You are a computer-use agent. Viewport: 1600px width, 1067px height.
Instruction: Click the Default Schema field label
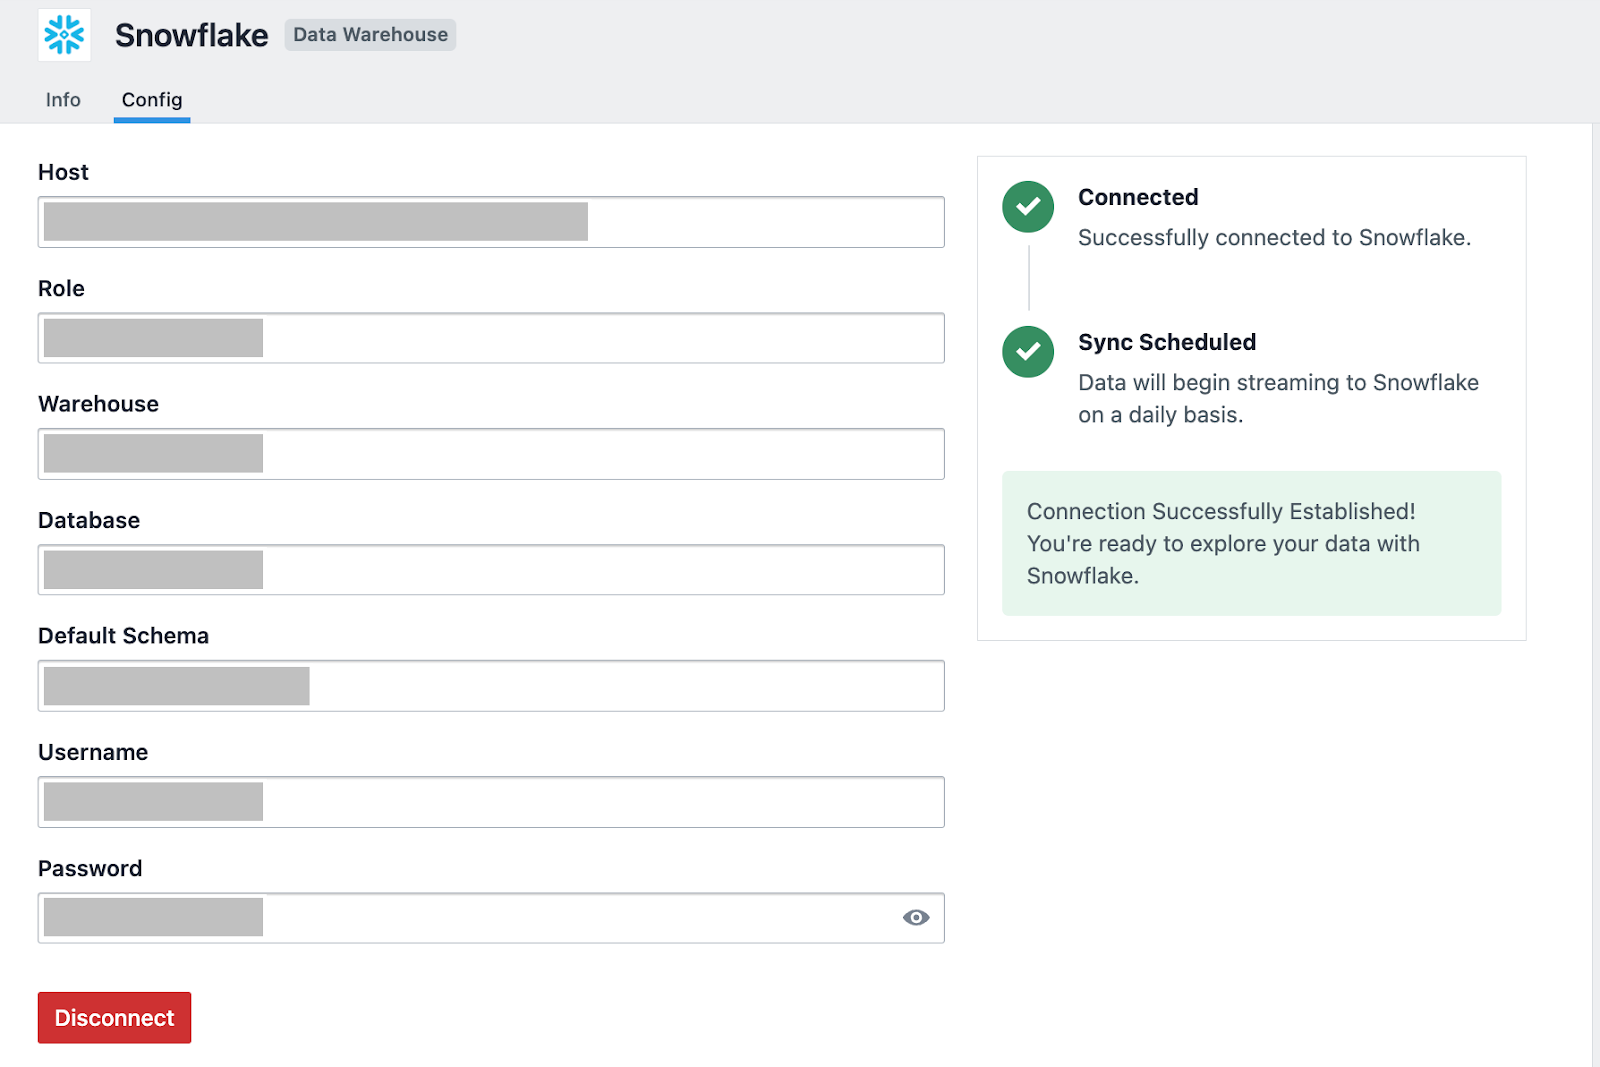point(123,636)
